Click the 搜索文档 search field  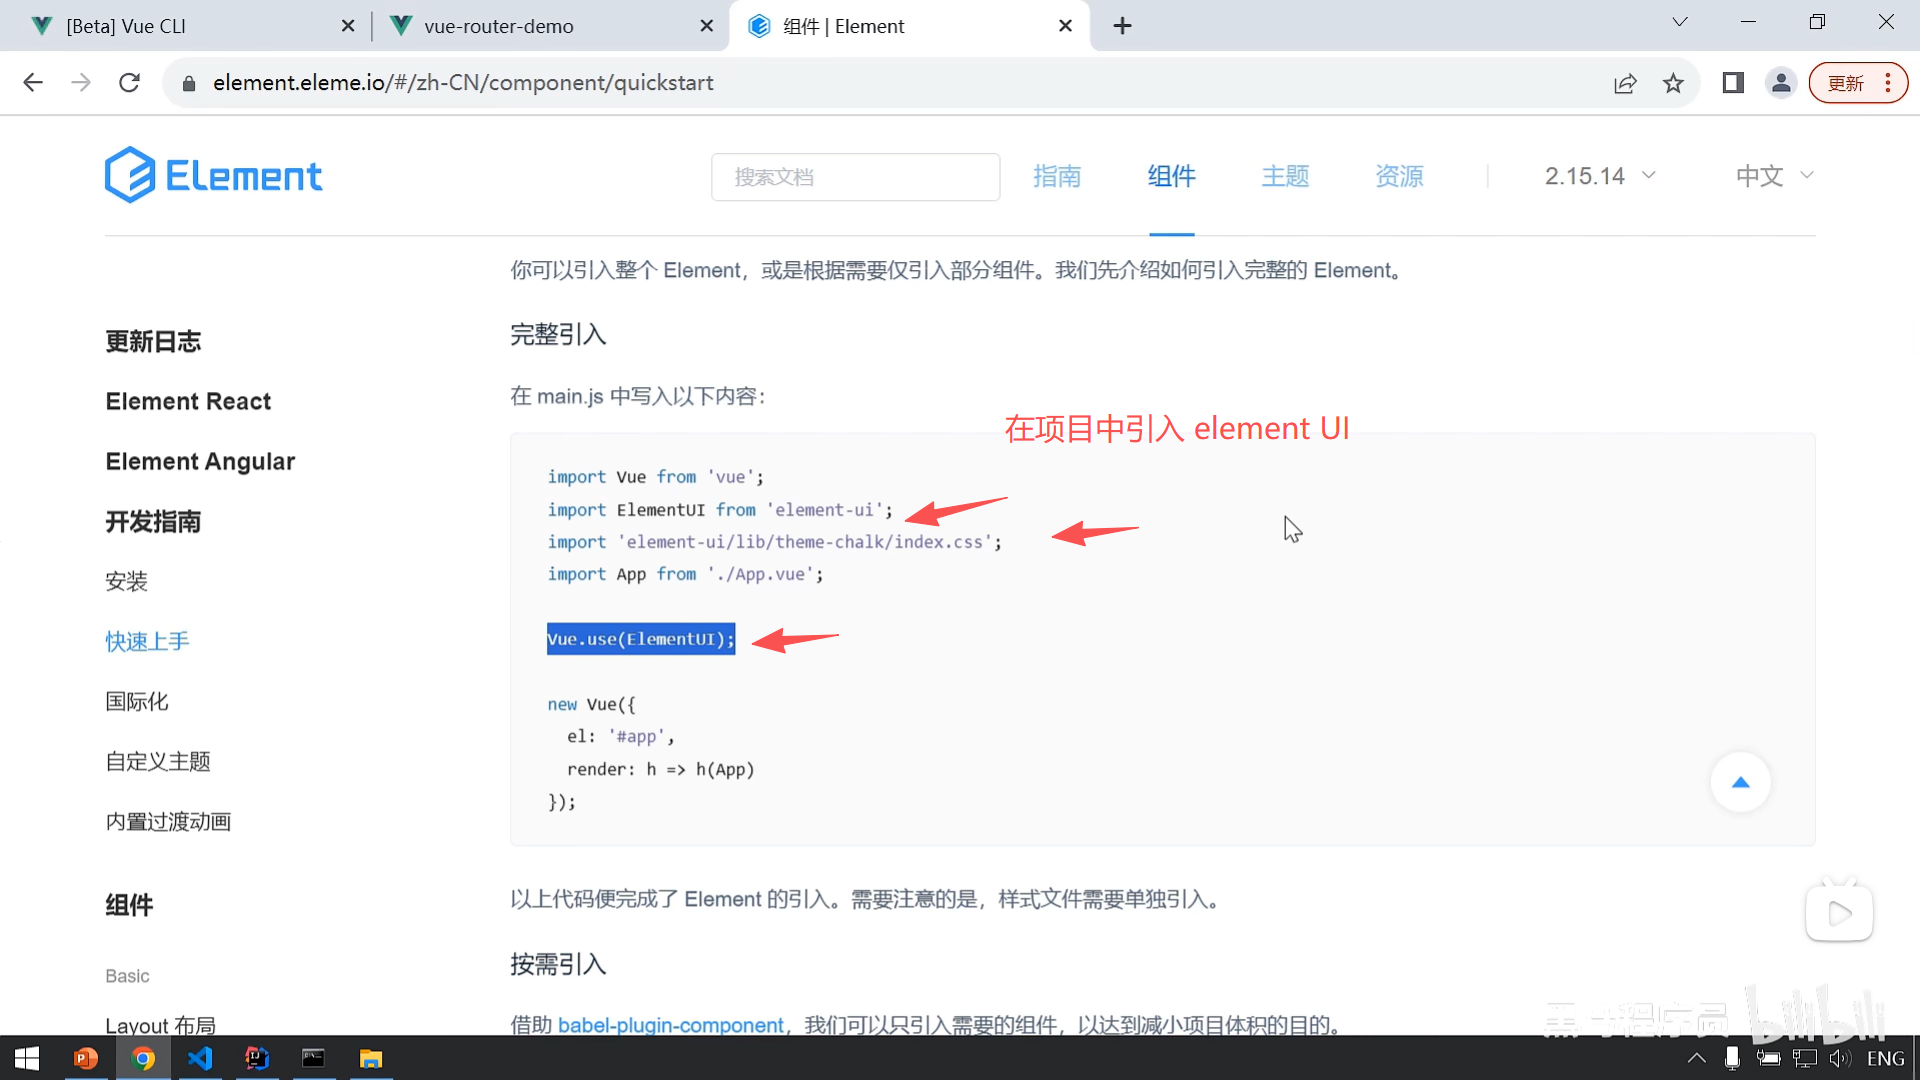[855, 177]
